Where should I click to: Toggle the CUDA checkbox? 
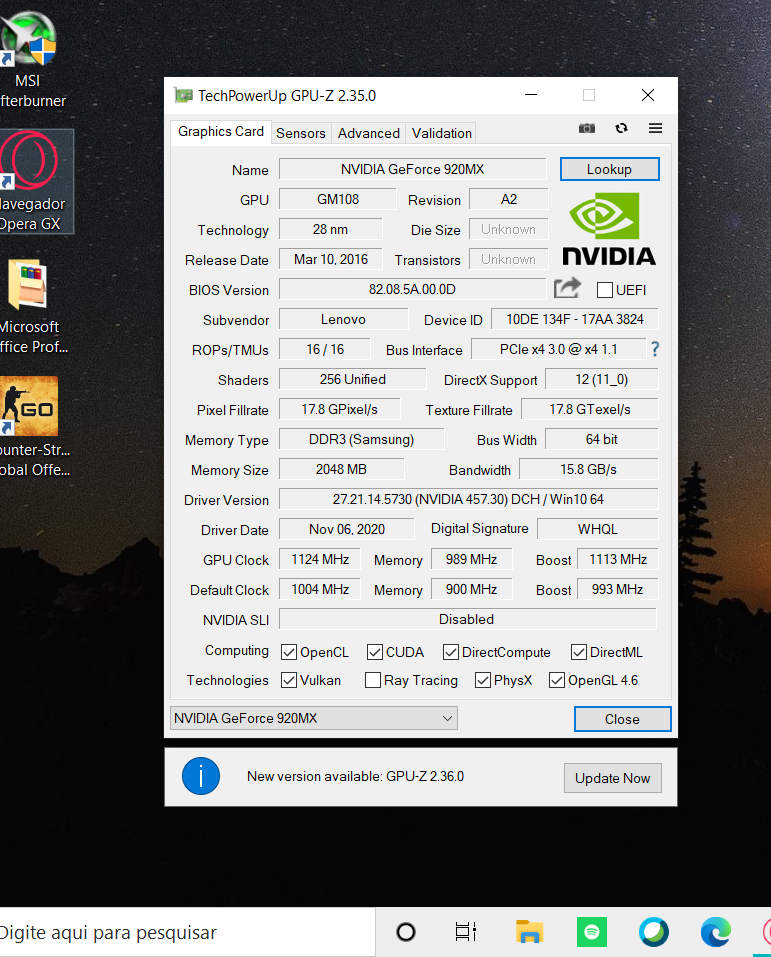coord(375,652)
